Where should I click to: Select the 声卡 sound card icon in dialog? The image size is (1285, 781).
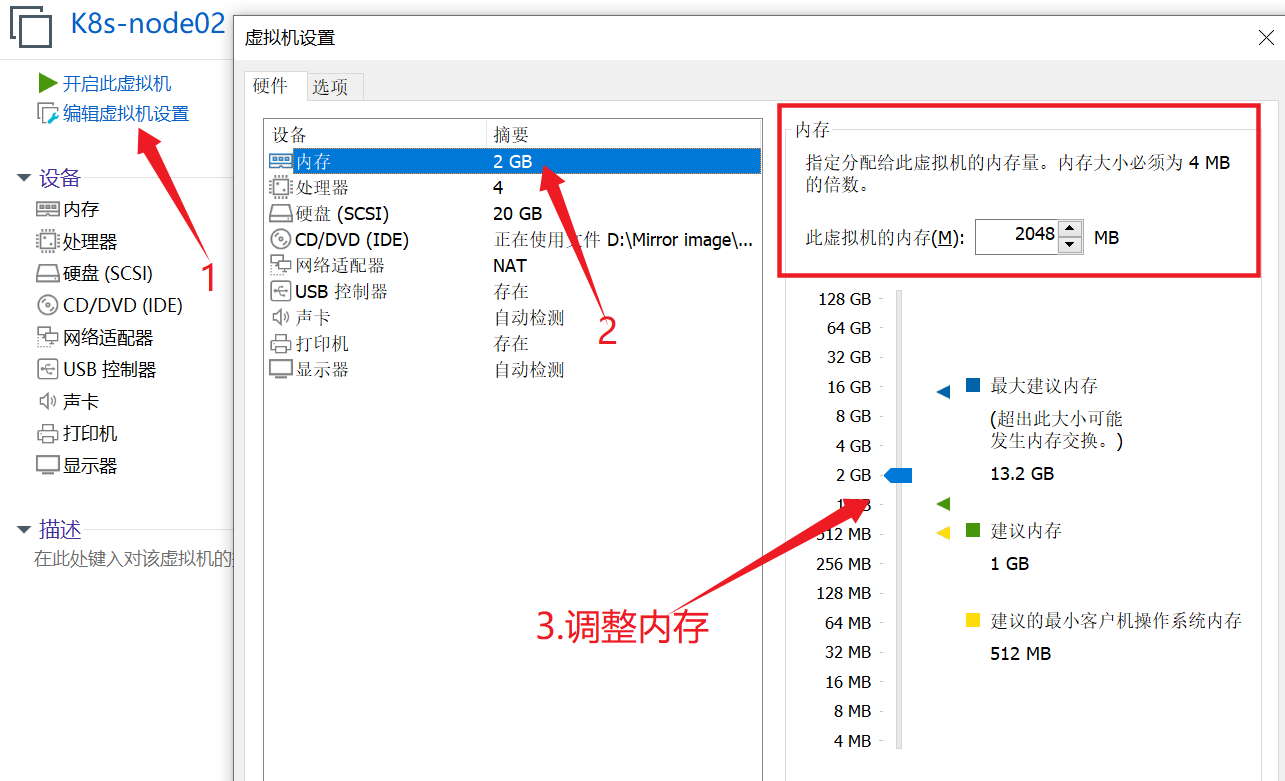tap(280, 318)
